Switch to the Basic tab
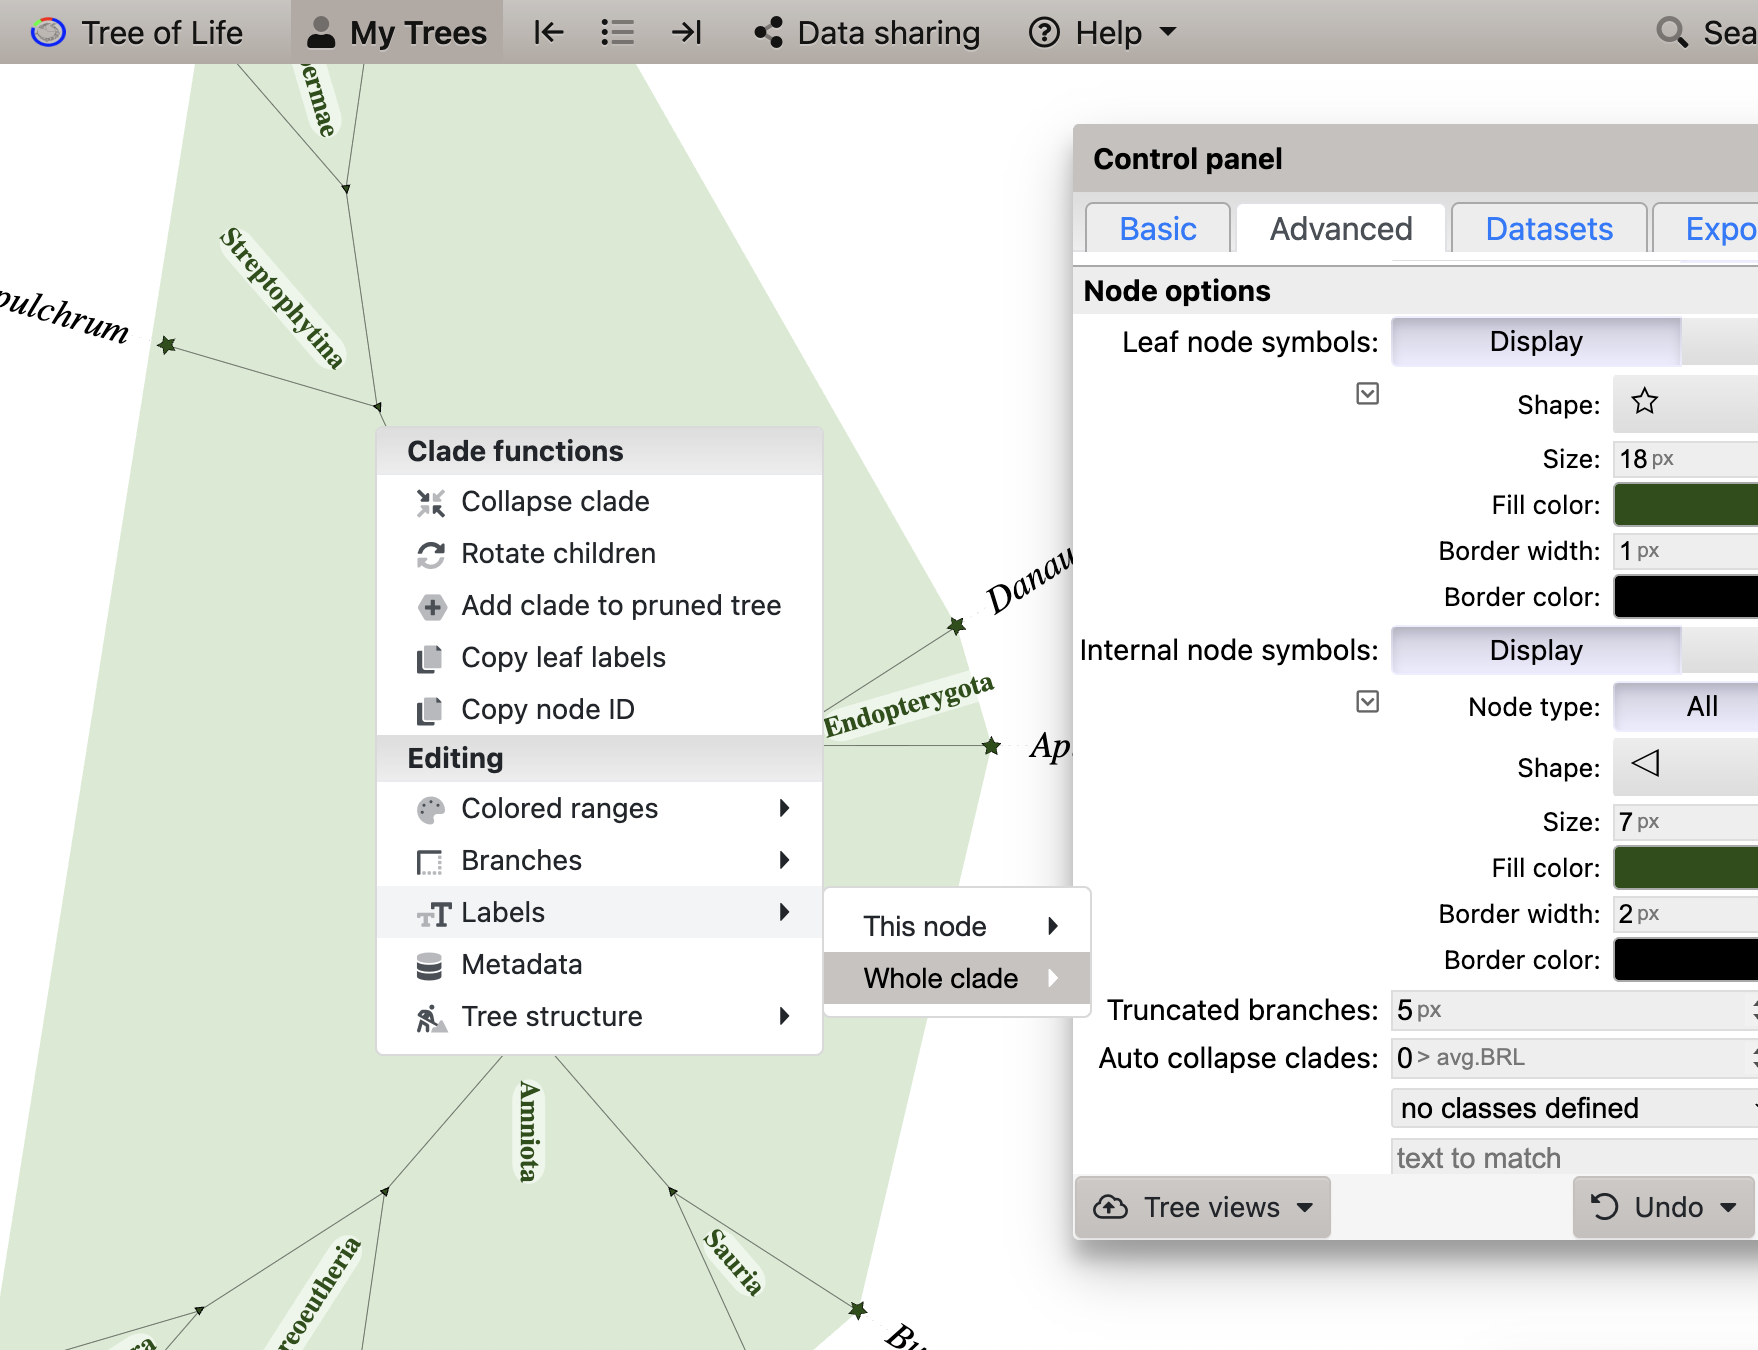This screenshot has width=1758, height=1350. 1157,229
